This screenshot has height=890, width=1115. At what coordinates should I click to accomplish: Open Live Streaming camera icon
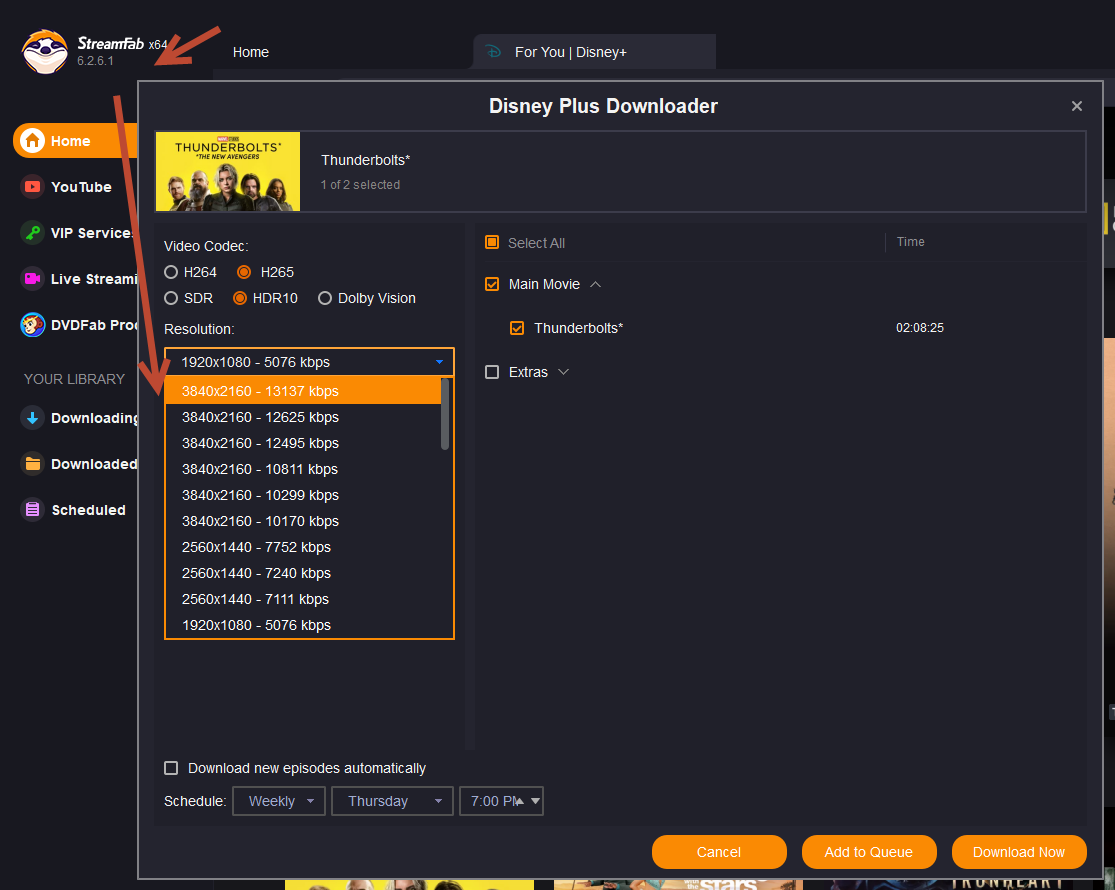point(33,279)
